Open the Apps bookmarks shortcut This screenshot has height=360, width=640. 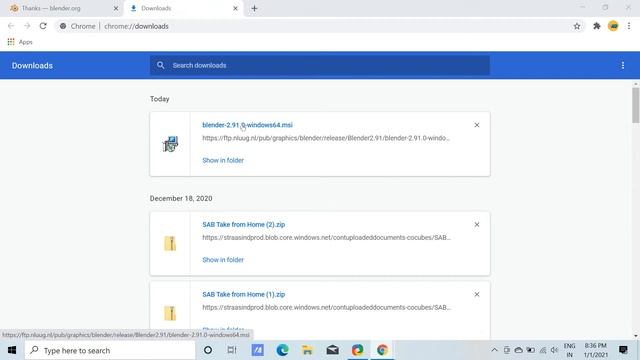point(20,42)
